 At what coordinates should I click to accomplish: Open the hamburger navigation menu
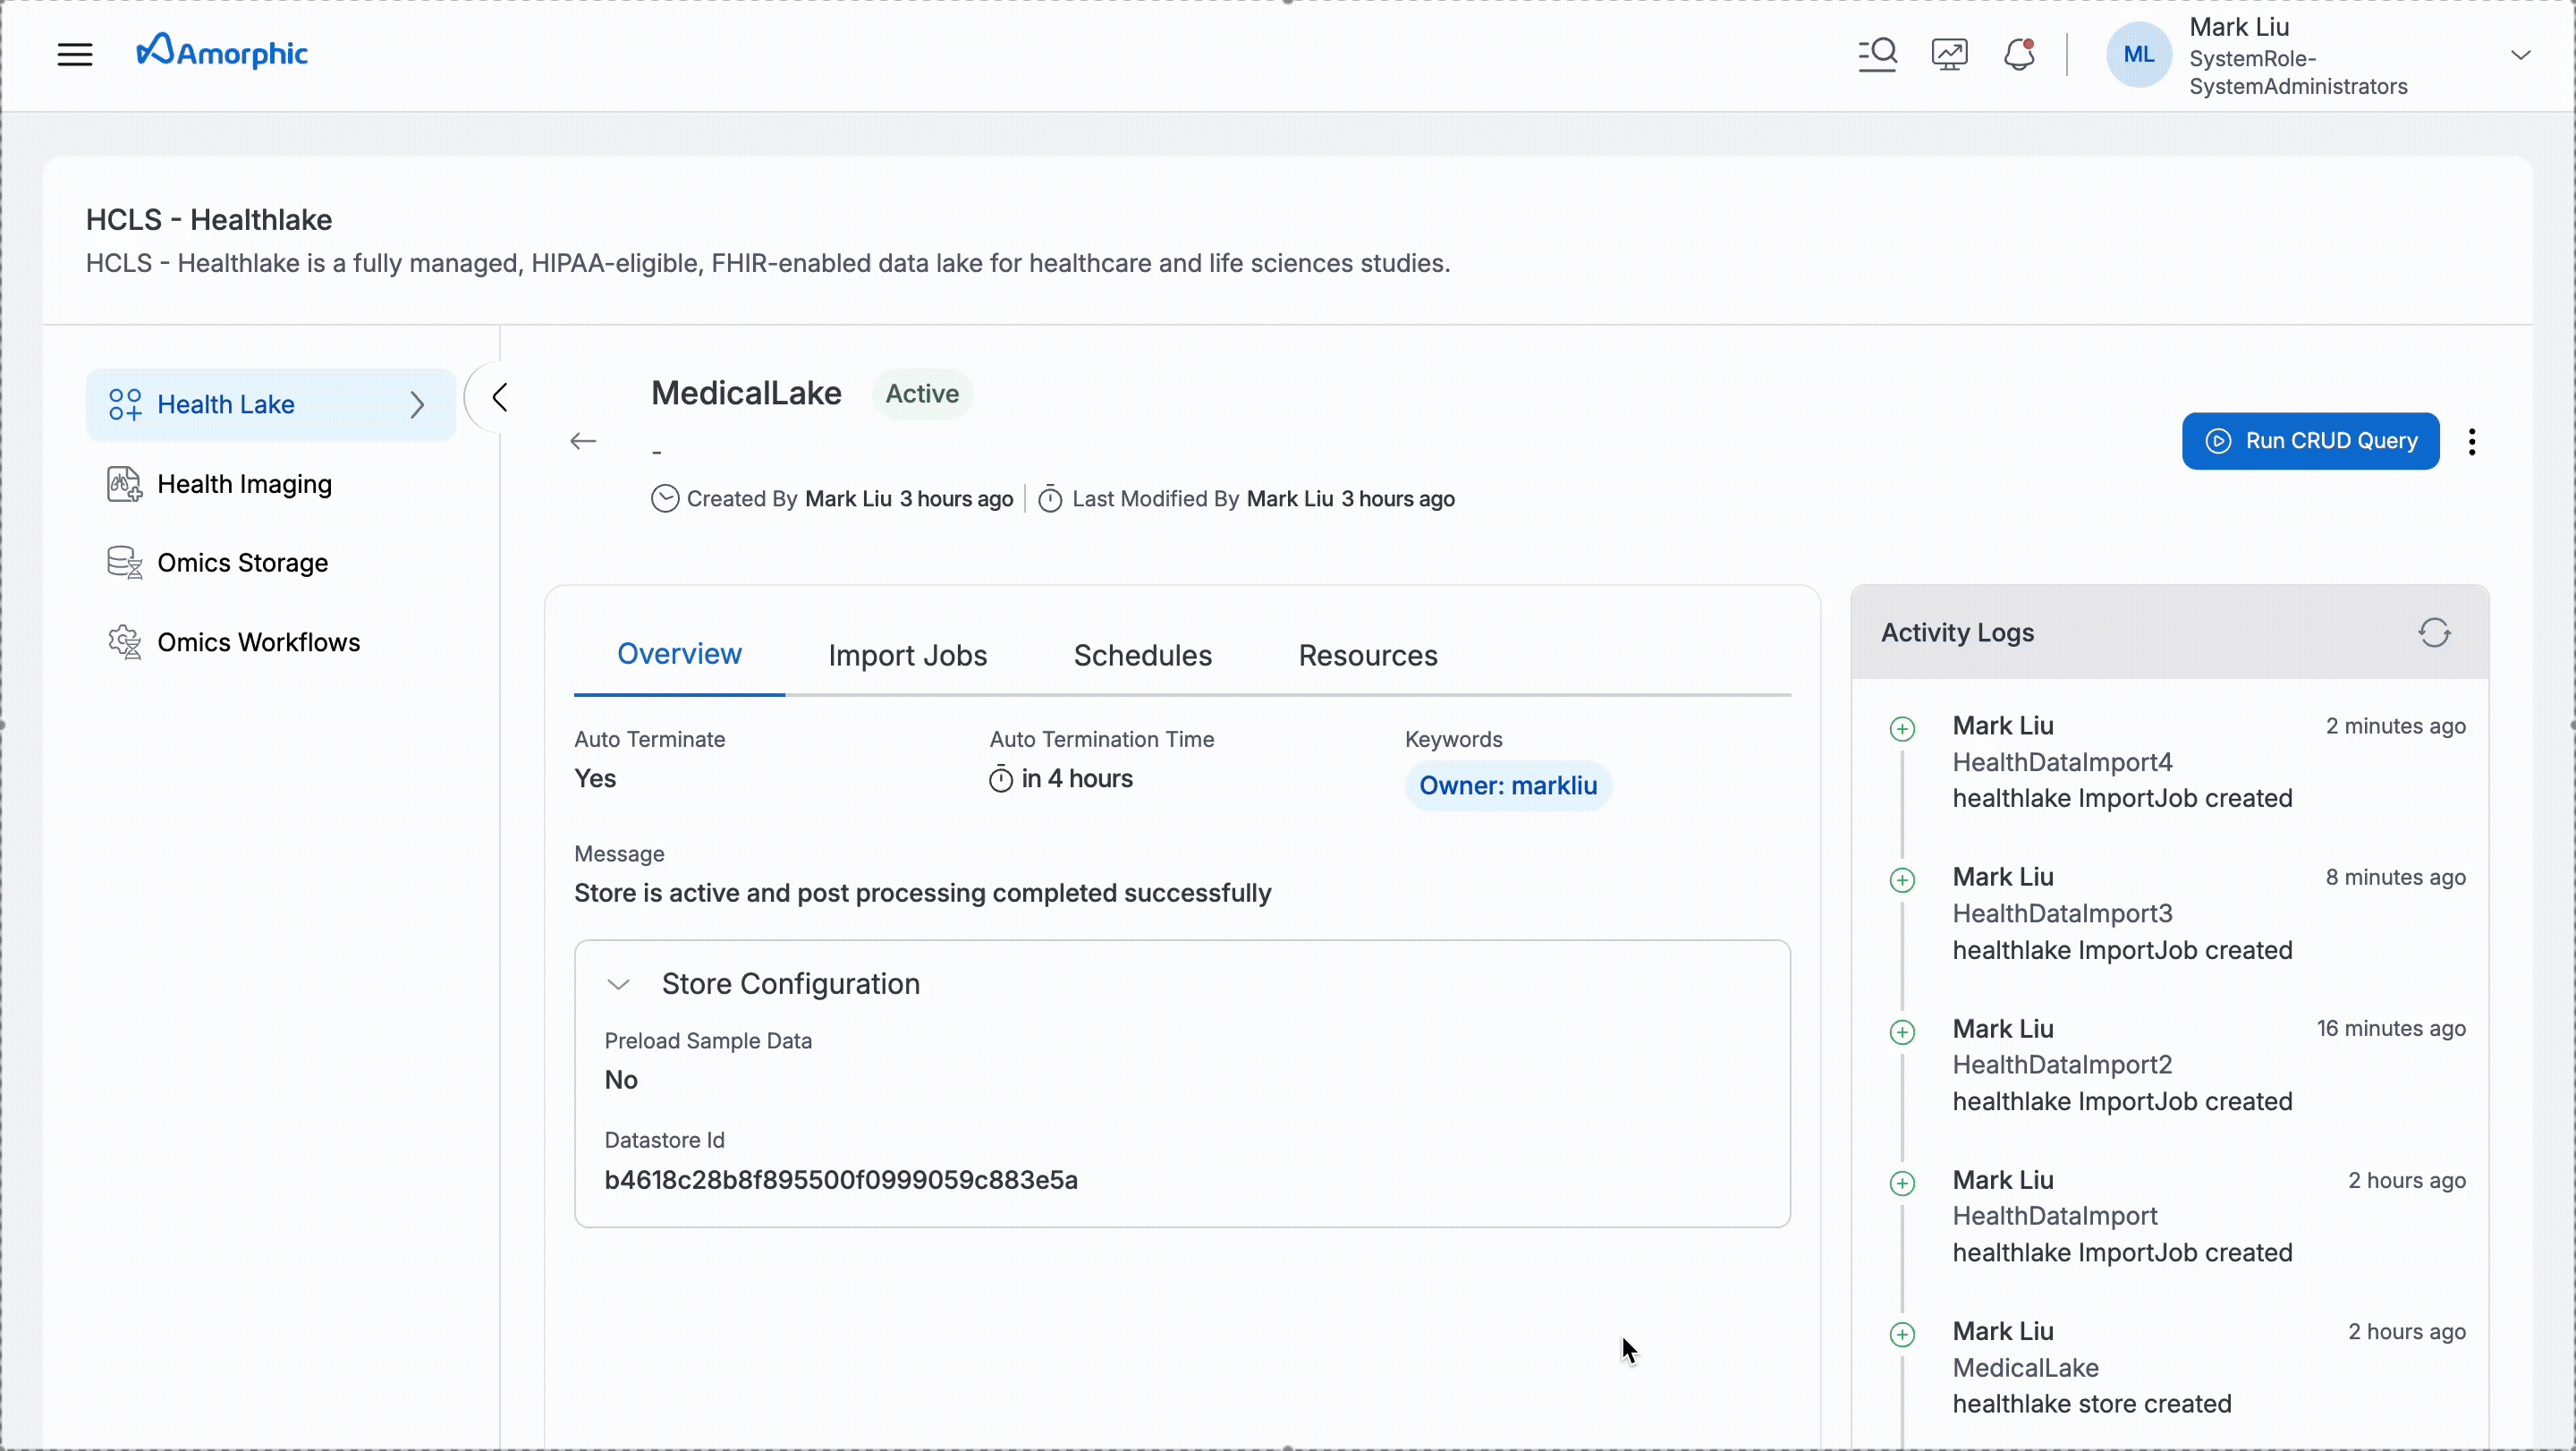75,54
